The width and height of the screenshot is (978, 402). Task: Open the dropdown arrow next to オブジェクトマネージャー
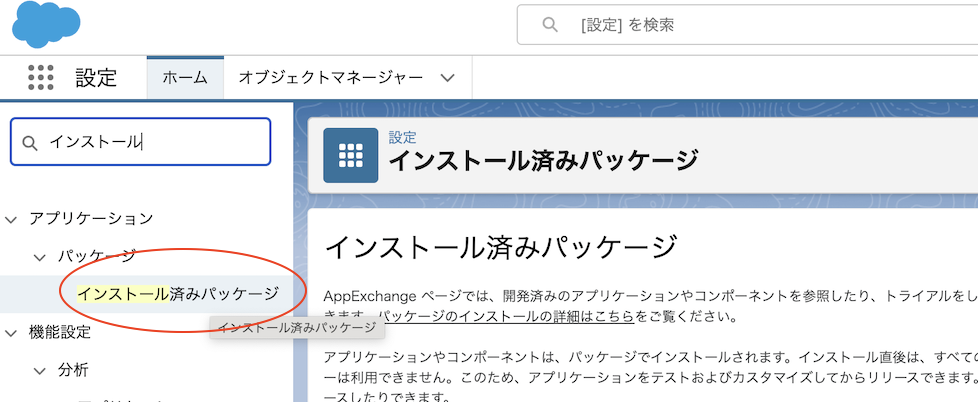447,78
